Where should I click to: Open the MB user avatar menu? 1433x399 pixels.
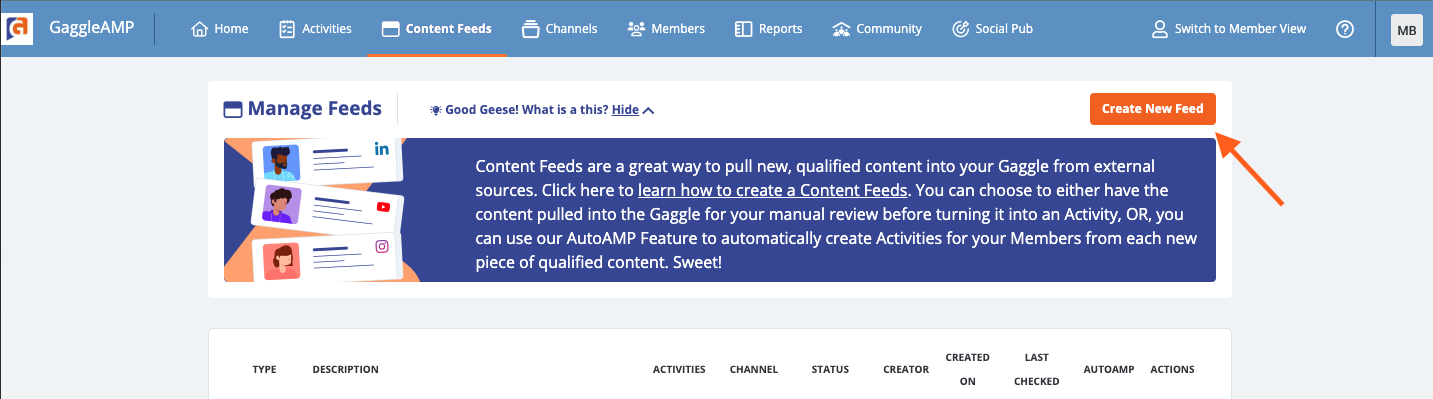coord(1406,30)
